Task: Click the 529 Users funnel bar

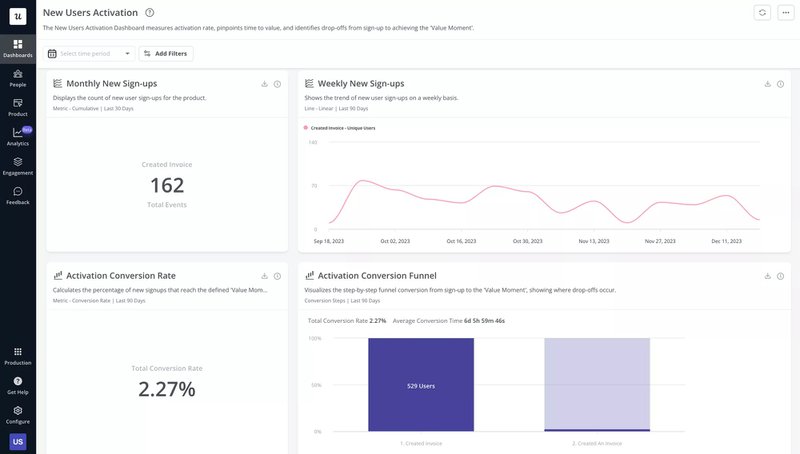Action: 420,385
